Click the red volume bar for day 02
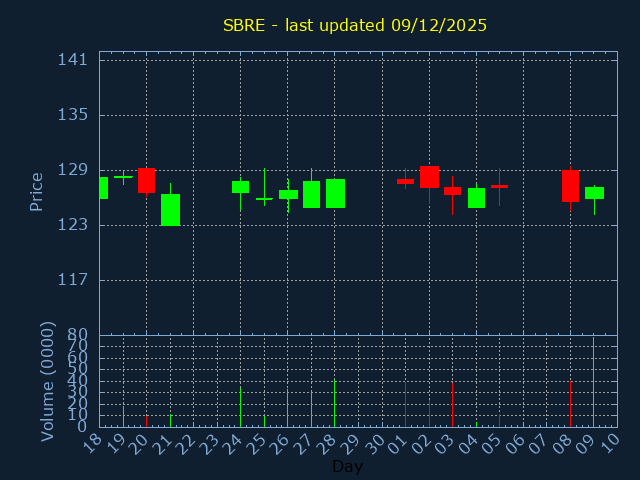640x480 pixels. pos(429,413)
